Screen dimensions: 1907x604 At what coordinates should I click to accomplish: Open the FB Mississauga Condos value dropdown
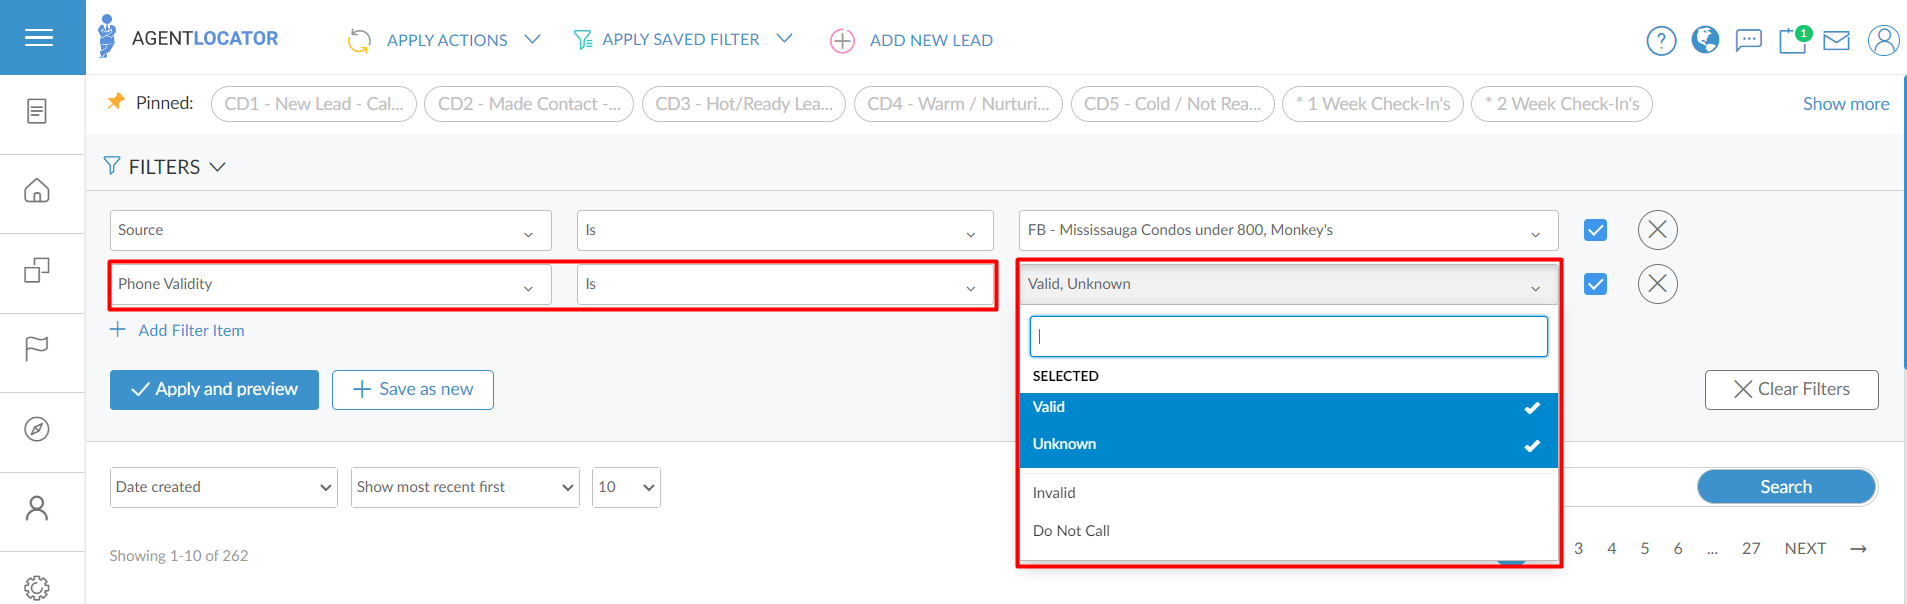(x=1288, y=230)
